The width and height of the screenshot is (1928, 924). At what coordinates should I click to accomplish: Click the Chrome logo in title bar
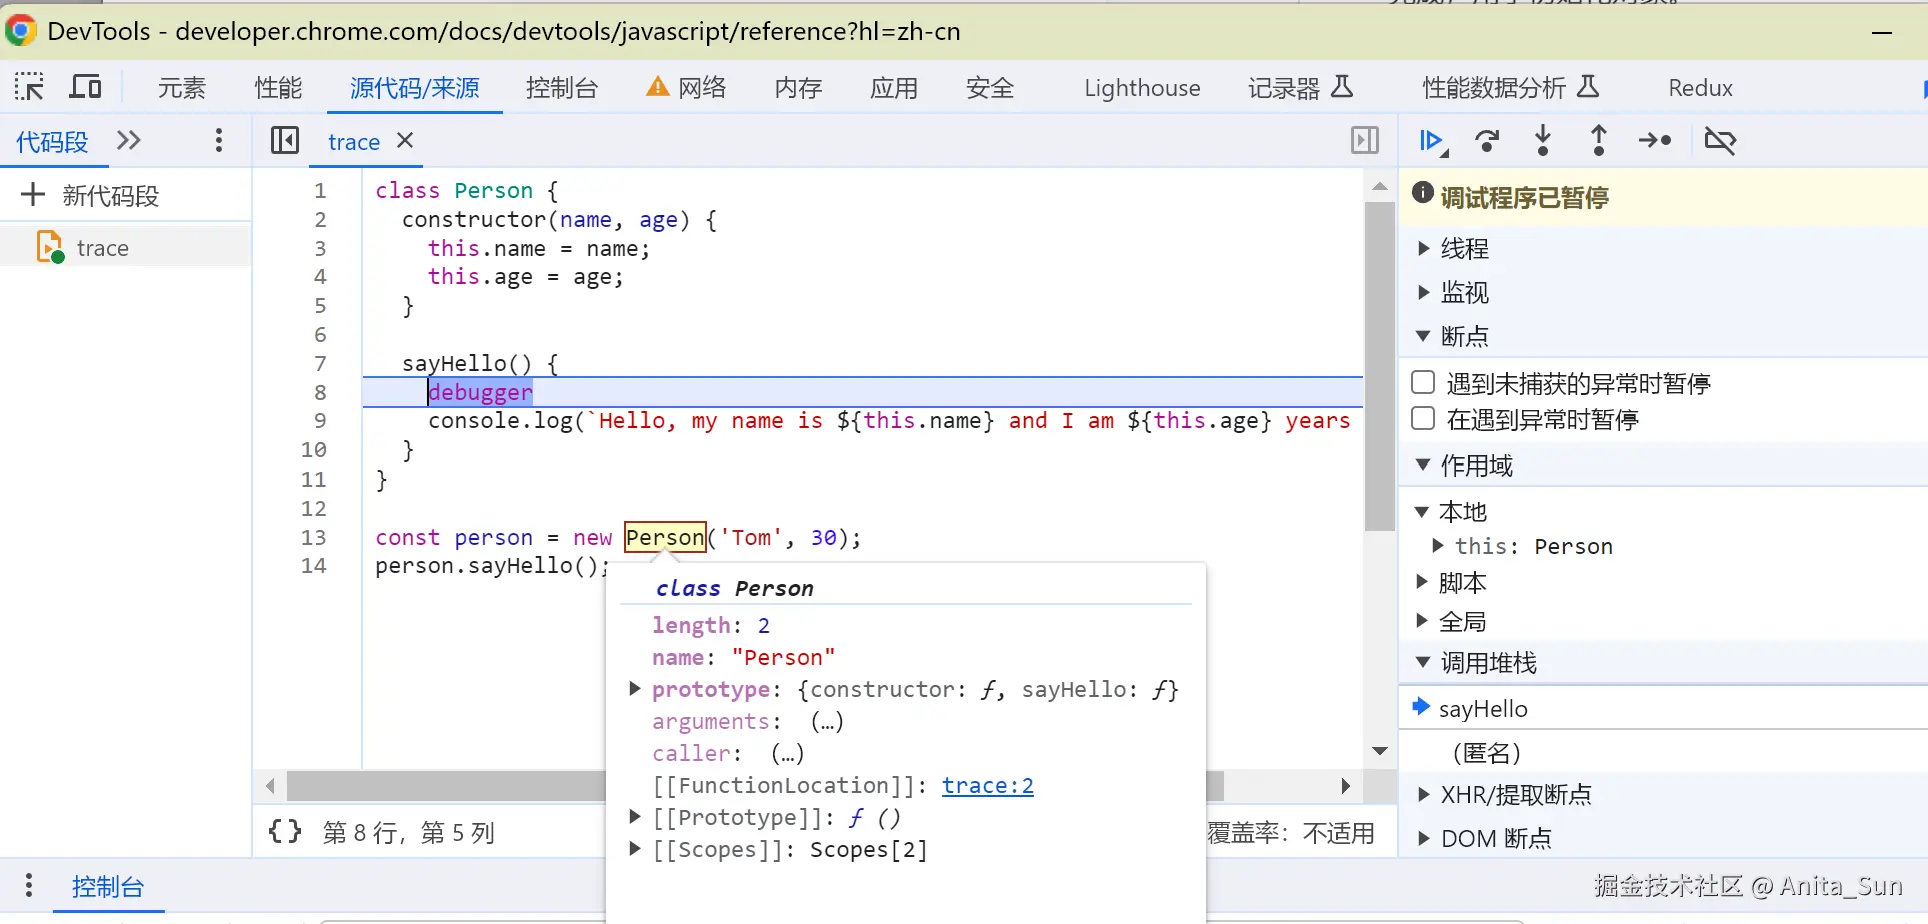click(21, 30)
